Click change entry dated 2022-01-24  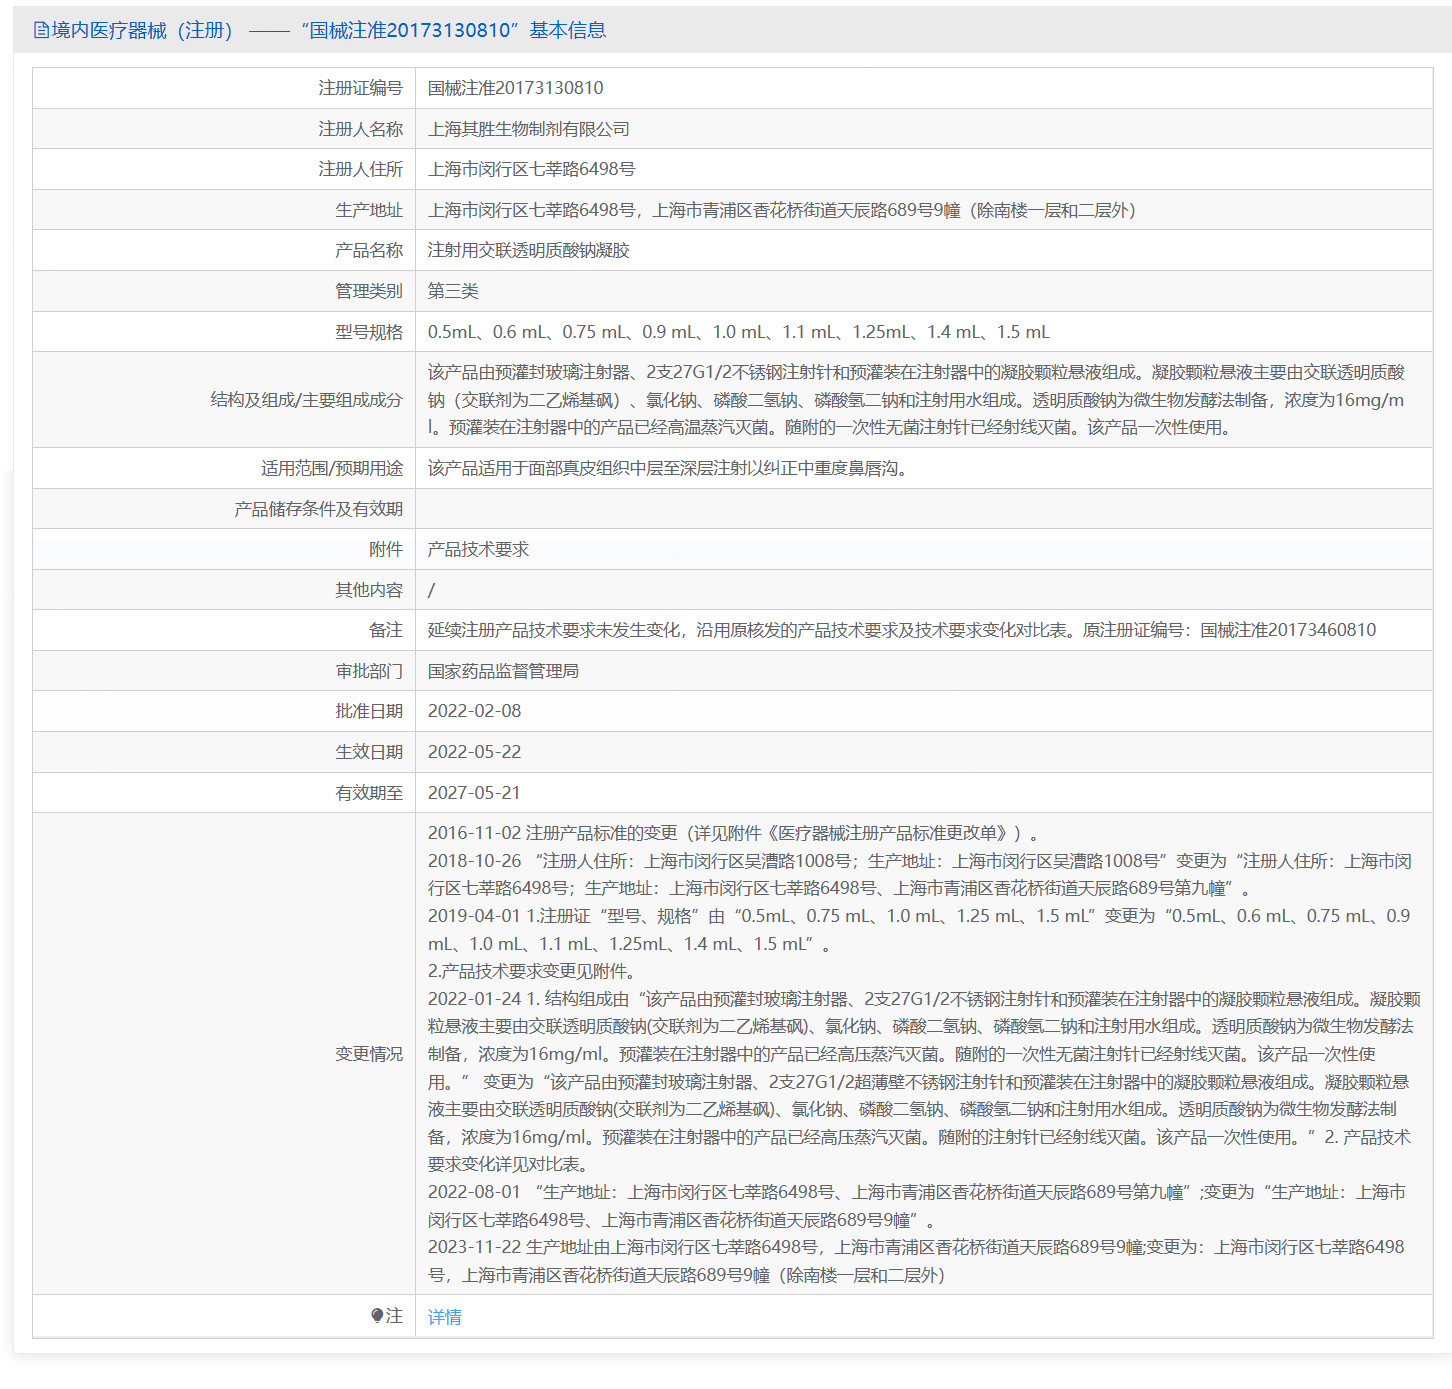click(924, 1081)
